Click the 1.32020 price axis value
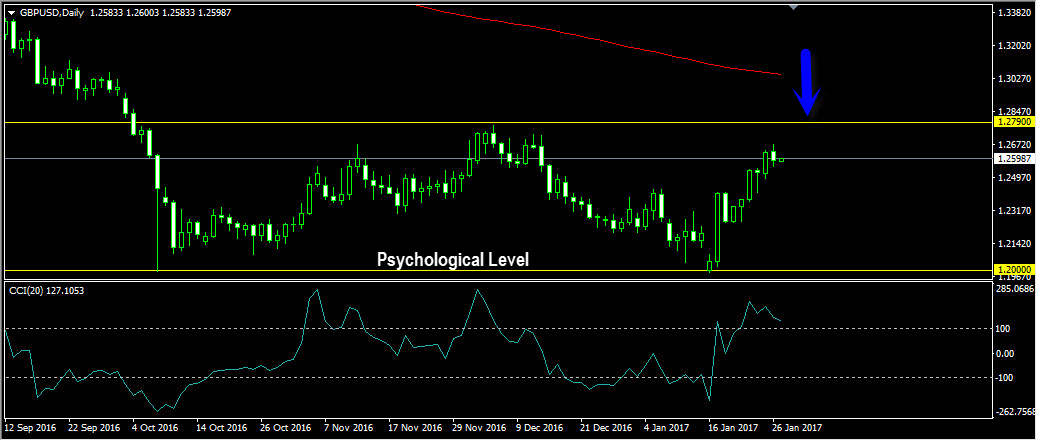1037x441 pixels. pos(1016,46)
